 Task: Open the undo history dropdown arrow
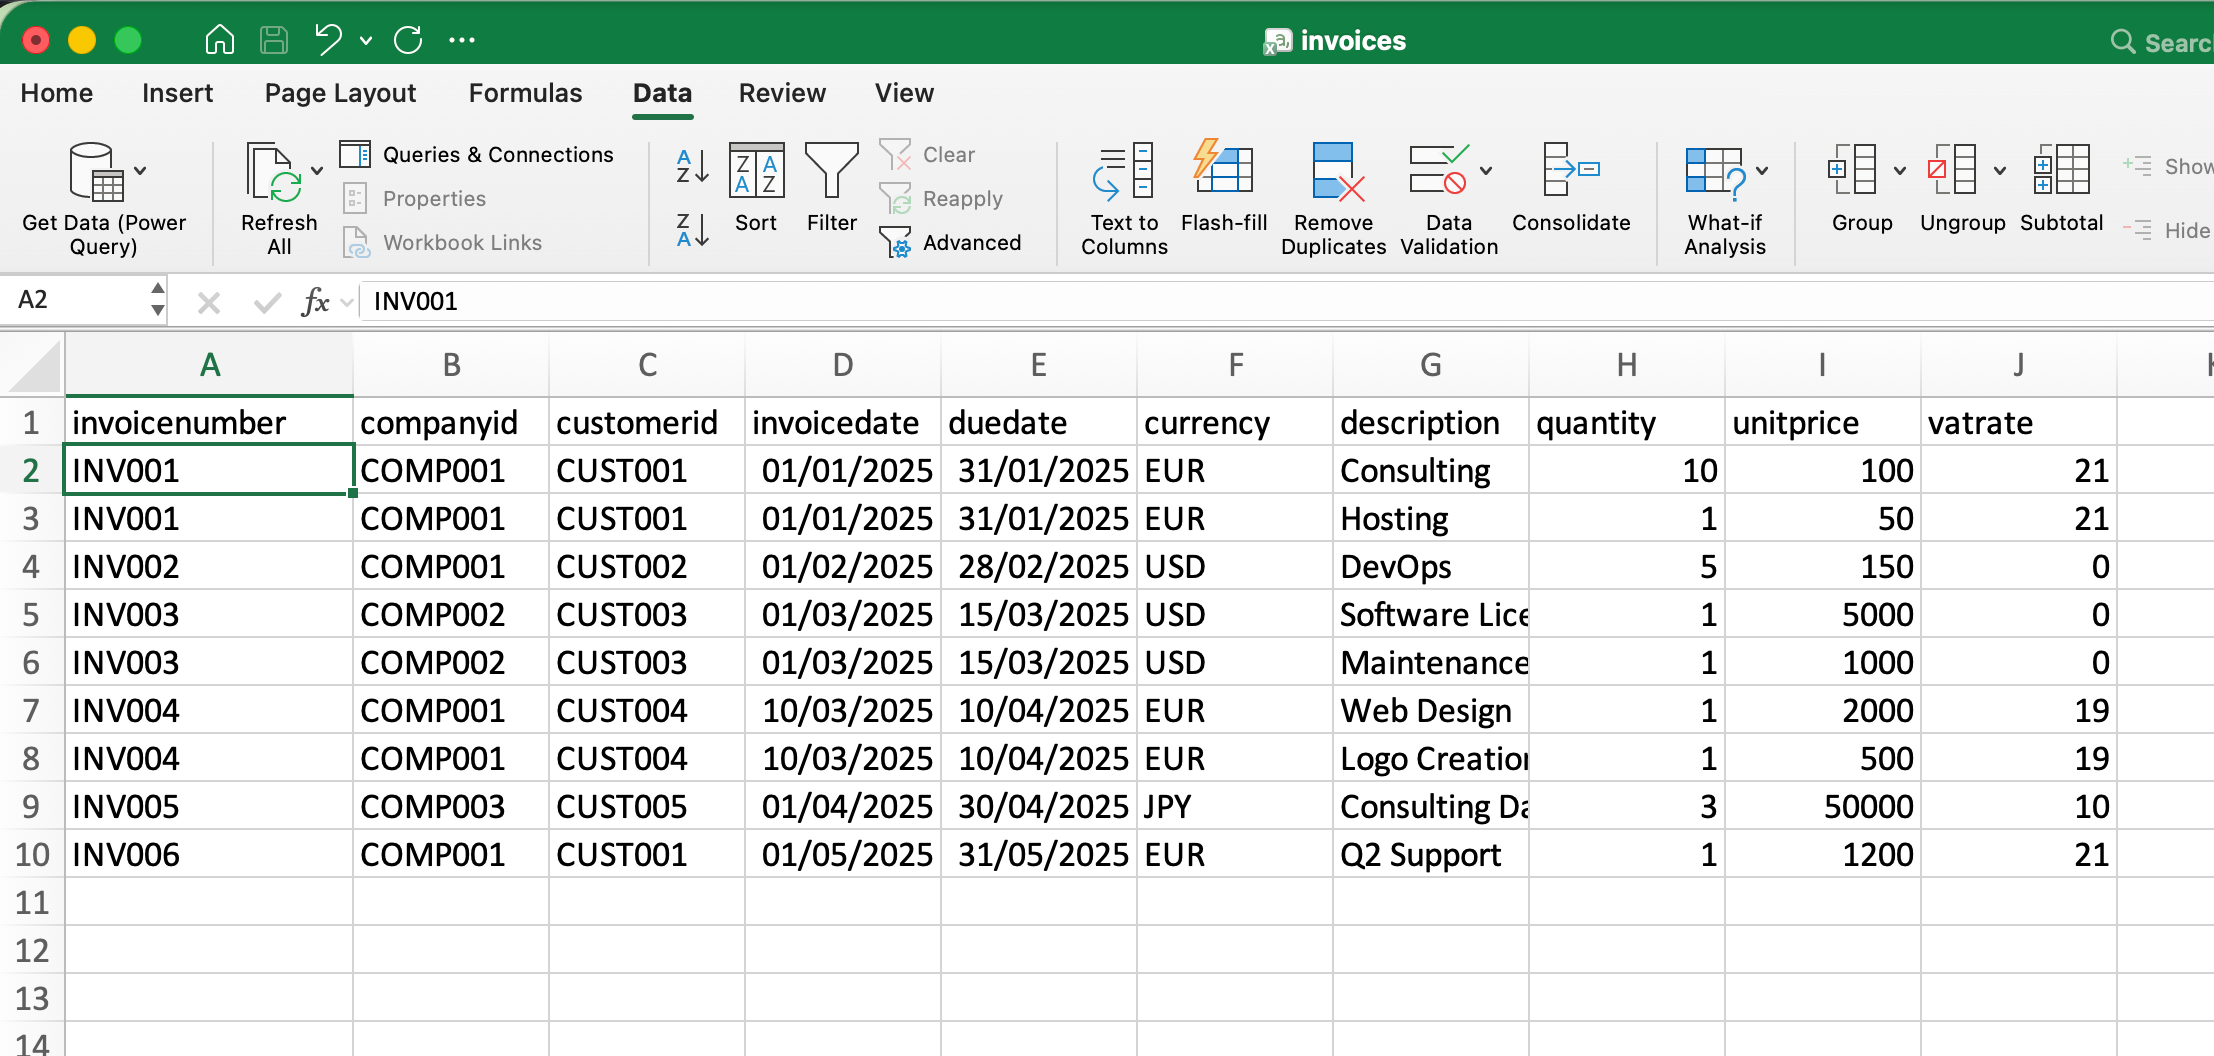[x=366, y=41]
